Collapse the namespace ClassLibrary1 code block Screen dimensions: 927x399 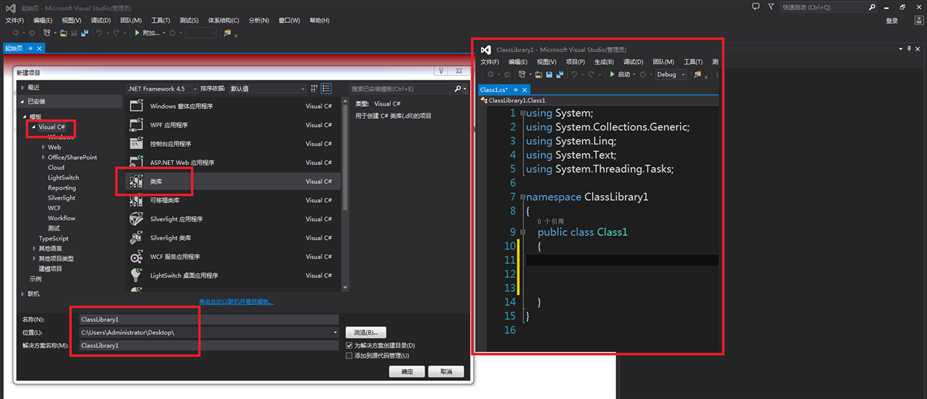point(522,197)
